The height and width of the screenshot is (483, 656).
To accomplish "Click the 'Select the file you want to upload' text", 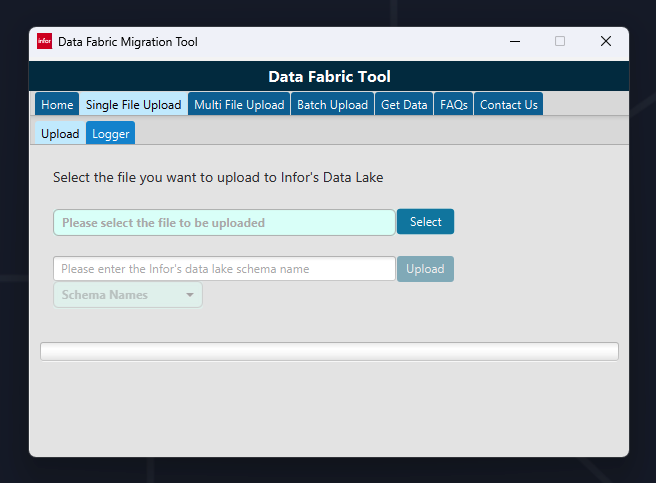I will coord(218,177).
